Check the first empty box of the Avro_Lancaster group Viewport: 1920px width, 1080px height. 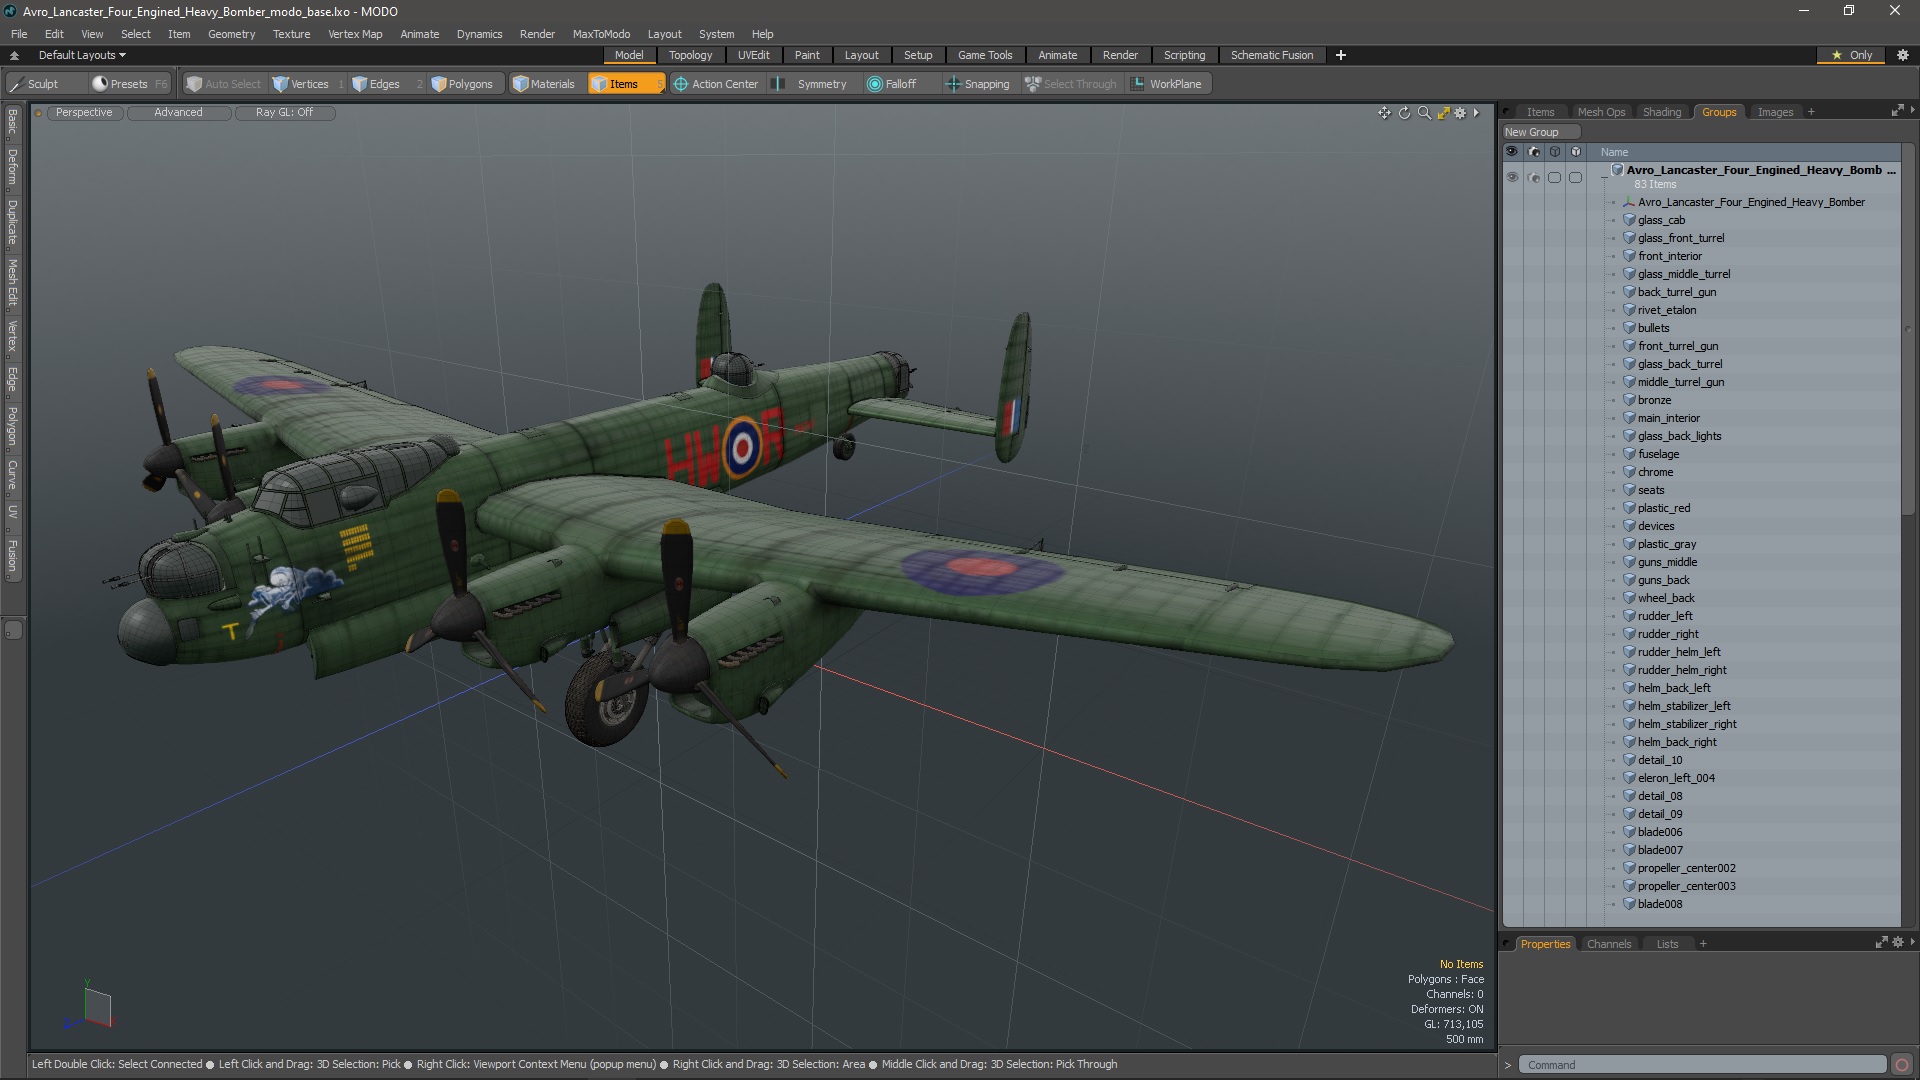coord(1554,177)
